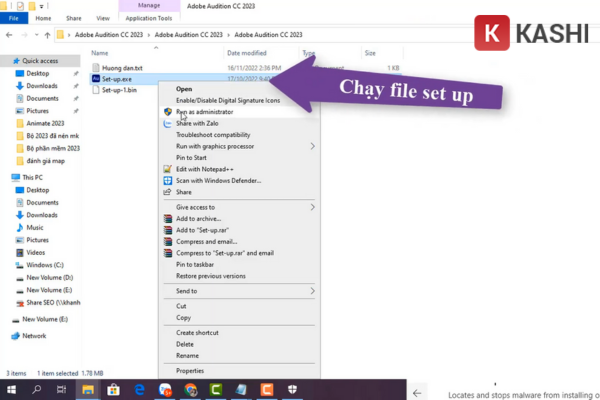Open Zalo app on taskbar
This screenshot has height=400, width=600.
165,390
